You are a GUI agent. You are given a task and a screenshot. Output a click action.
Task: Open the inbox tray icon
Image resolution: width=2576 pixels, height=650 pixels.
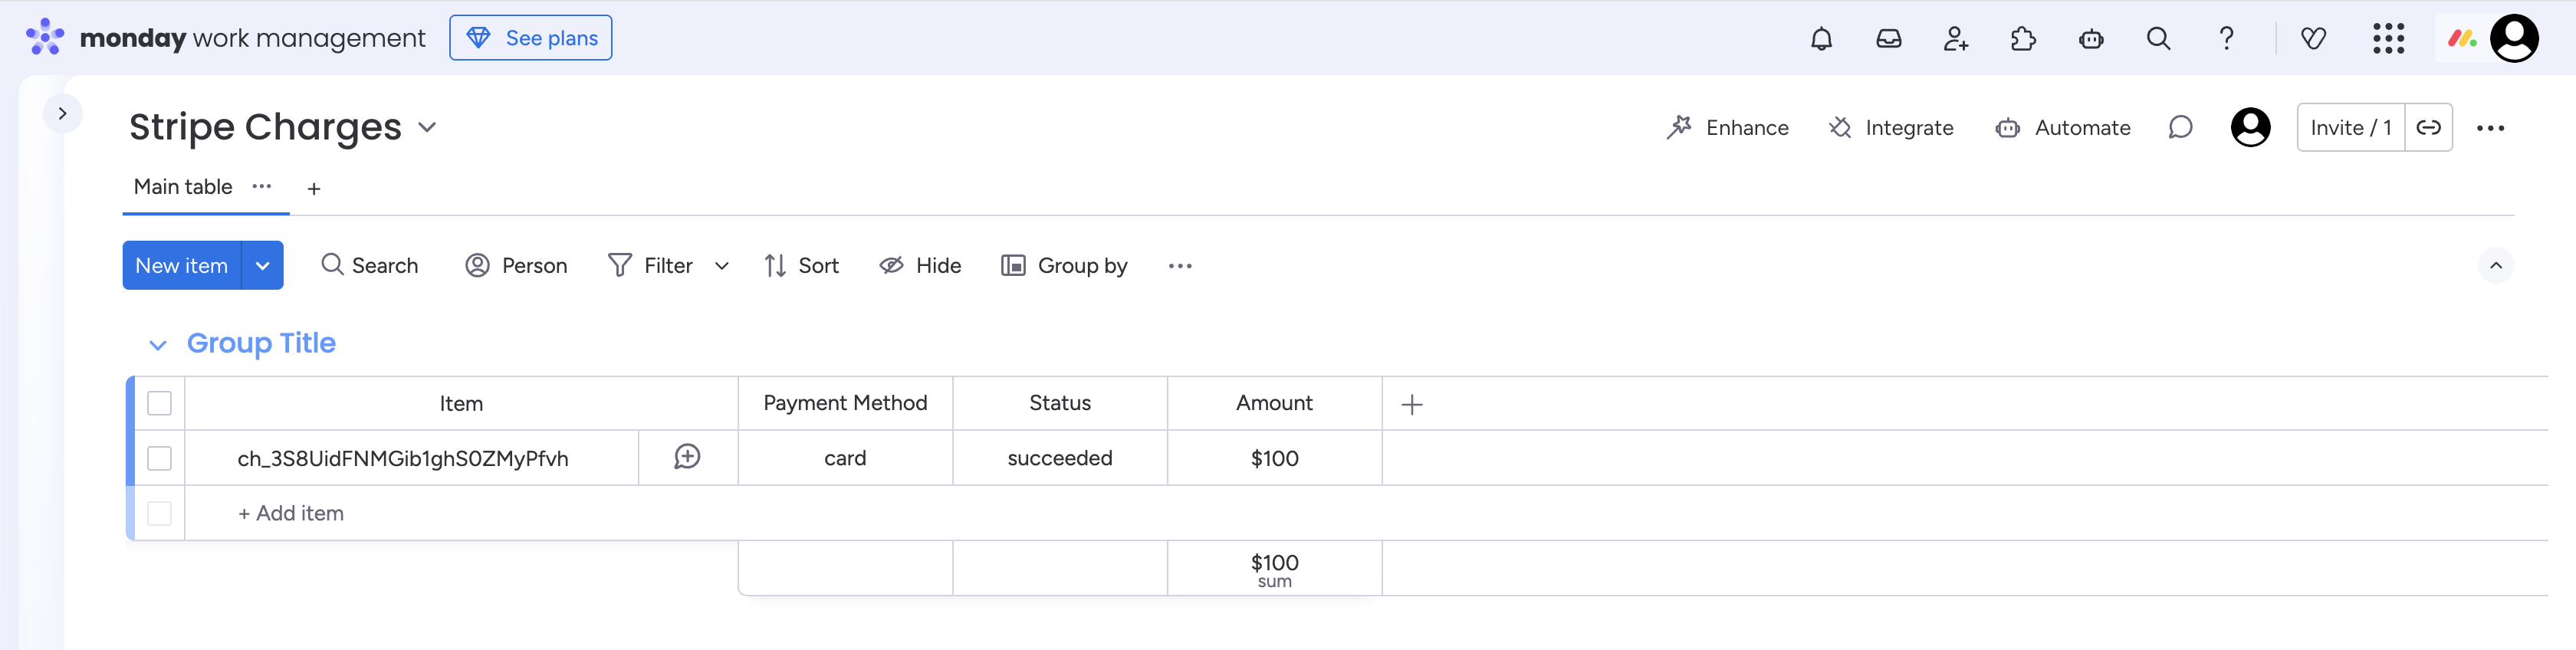click(x=1888, y=39)
